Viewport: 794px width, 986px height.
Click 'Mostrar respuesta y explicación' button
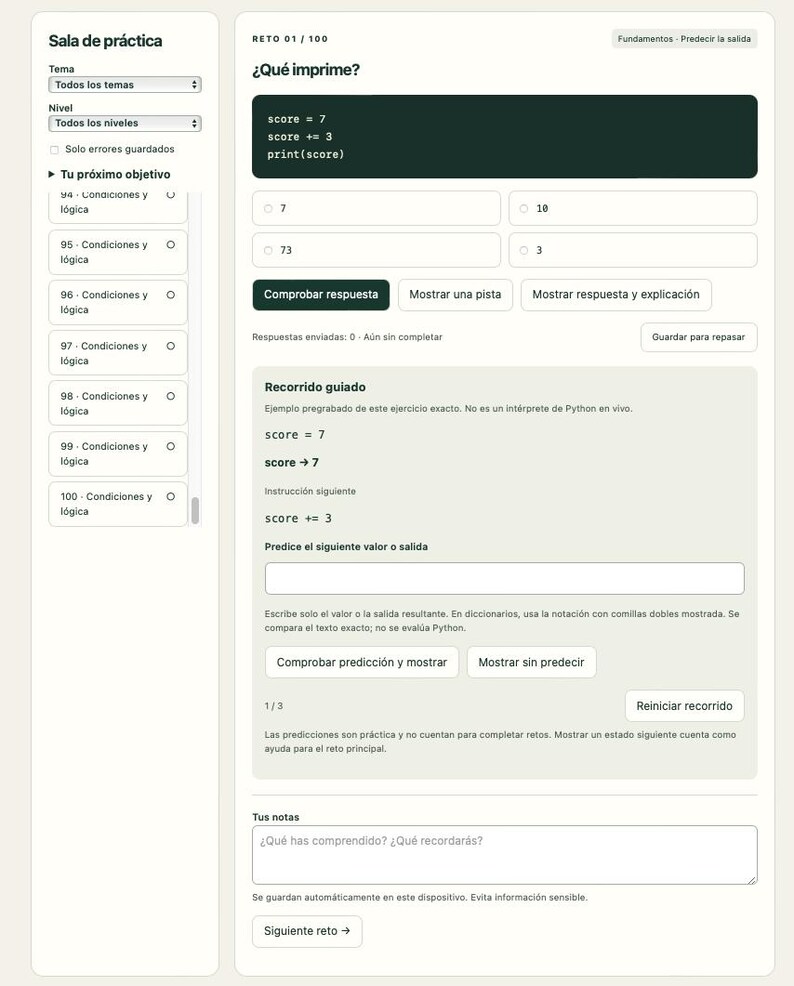click(615, 295)
